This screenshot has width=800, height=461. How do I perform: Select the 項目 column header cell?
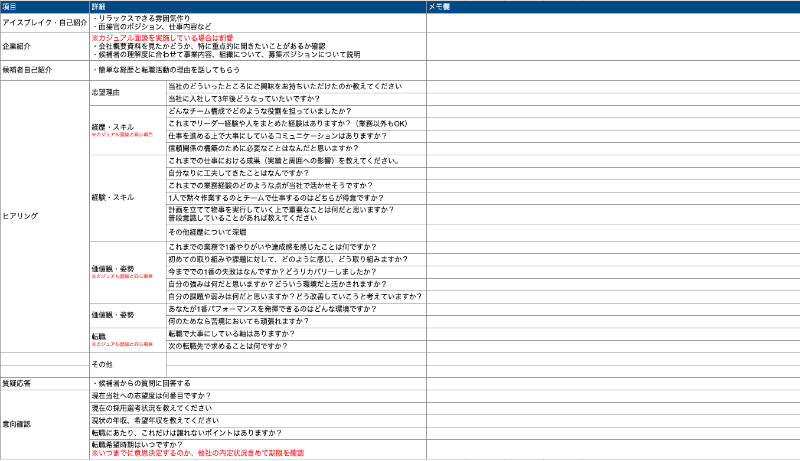(44, 6)
